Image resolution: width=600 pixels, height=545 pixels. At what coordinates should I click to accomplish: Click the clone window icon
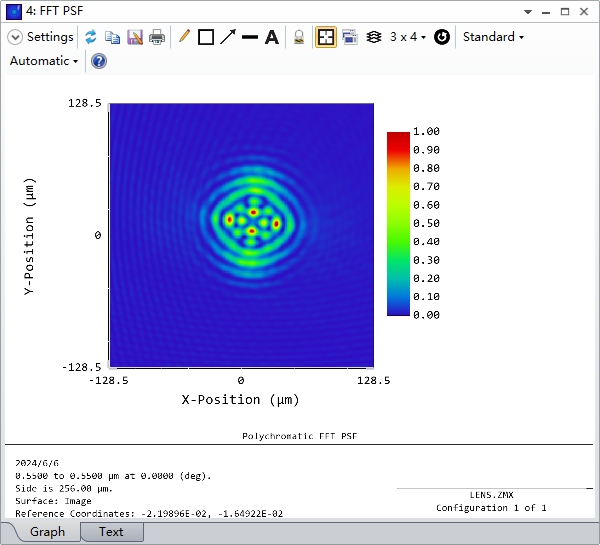[x=350, y=37]
